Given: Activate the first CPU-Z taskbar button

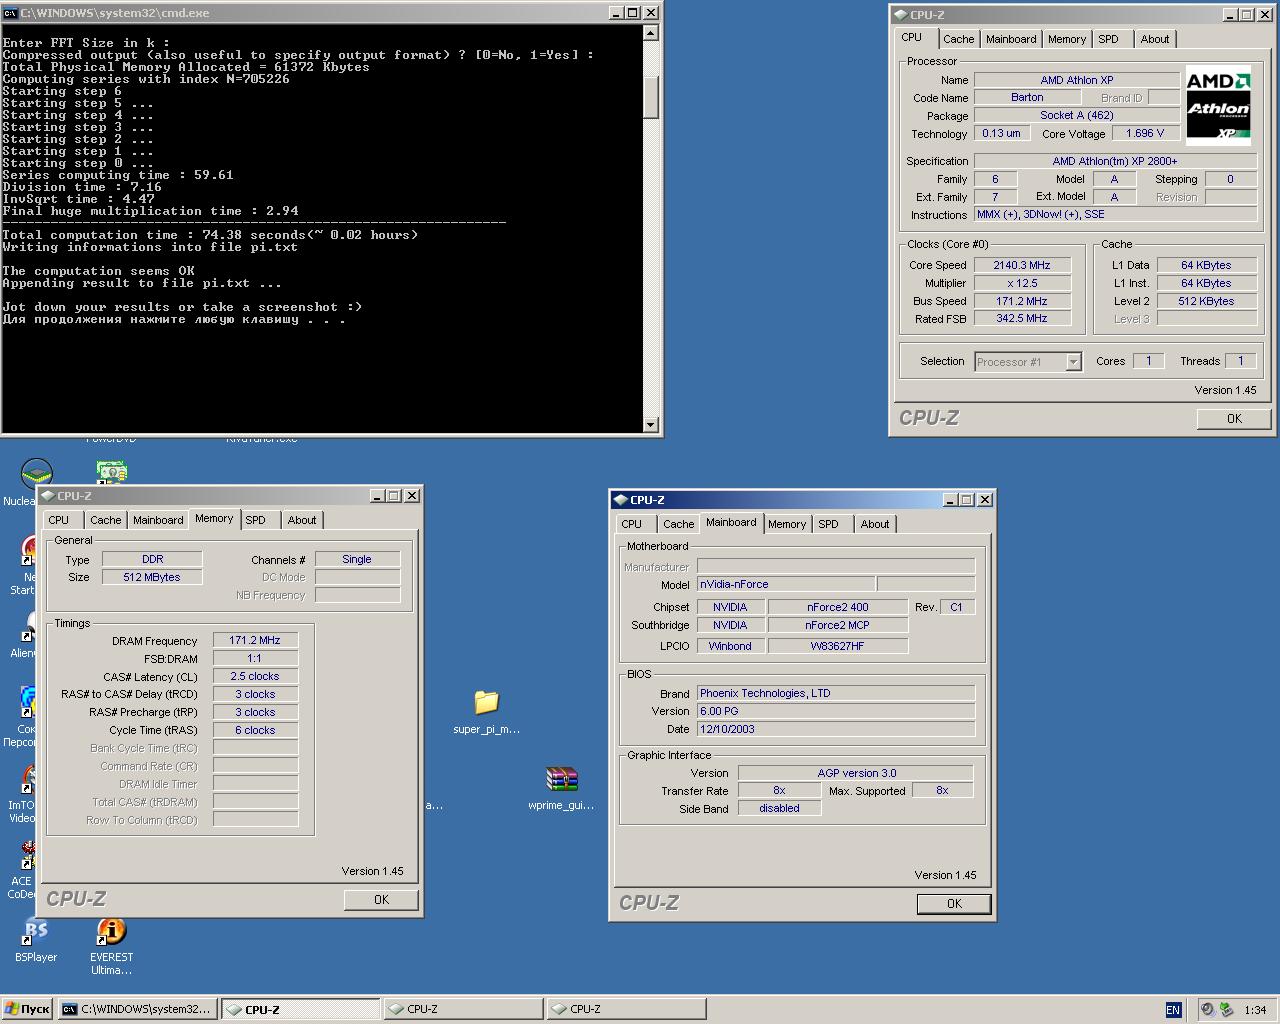Looking at the screenshot, I should 300,1009.
